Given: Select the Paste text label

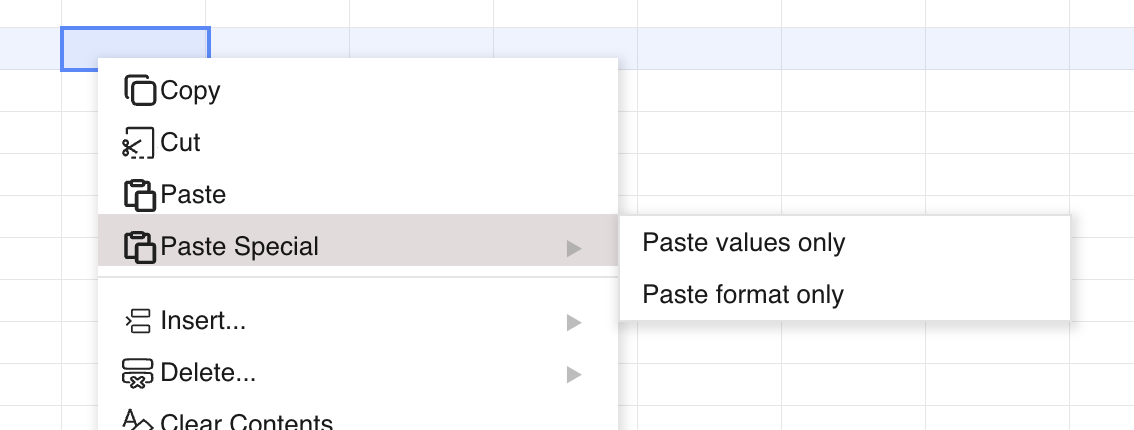Looking at the screenshot, I should pyautogui.click(x=193, y=195).
